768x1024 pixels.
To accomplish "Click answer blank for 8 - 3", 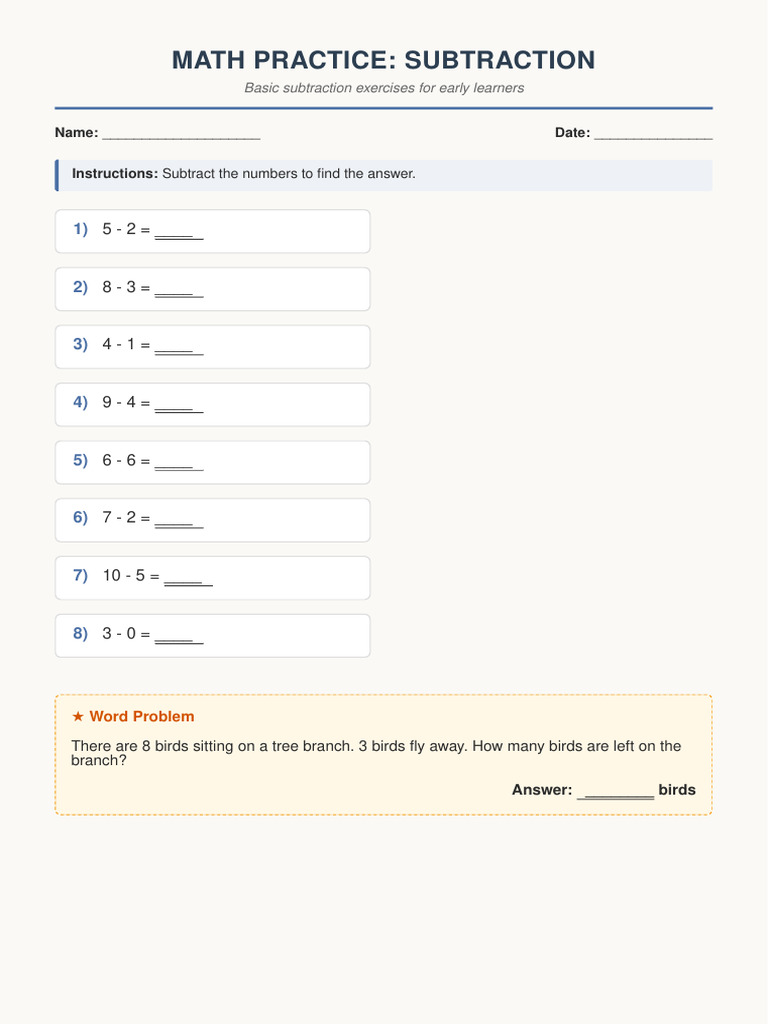I will pos(179,289).
